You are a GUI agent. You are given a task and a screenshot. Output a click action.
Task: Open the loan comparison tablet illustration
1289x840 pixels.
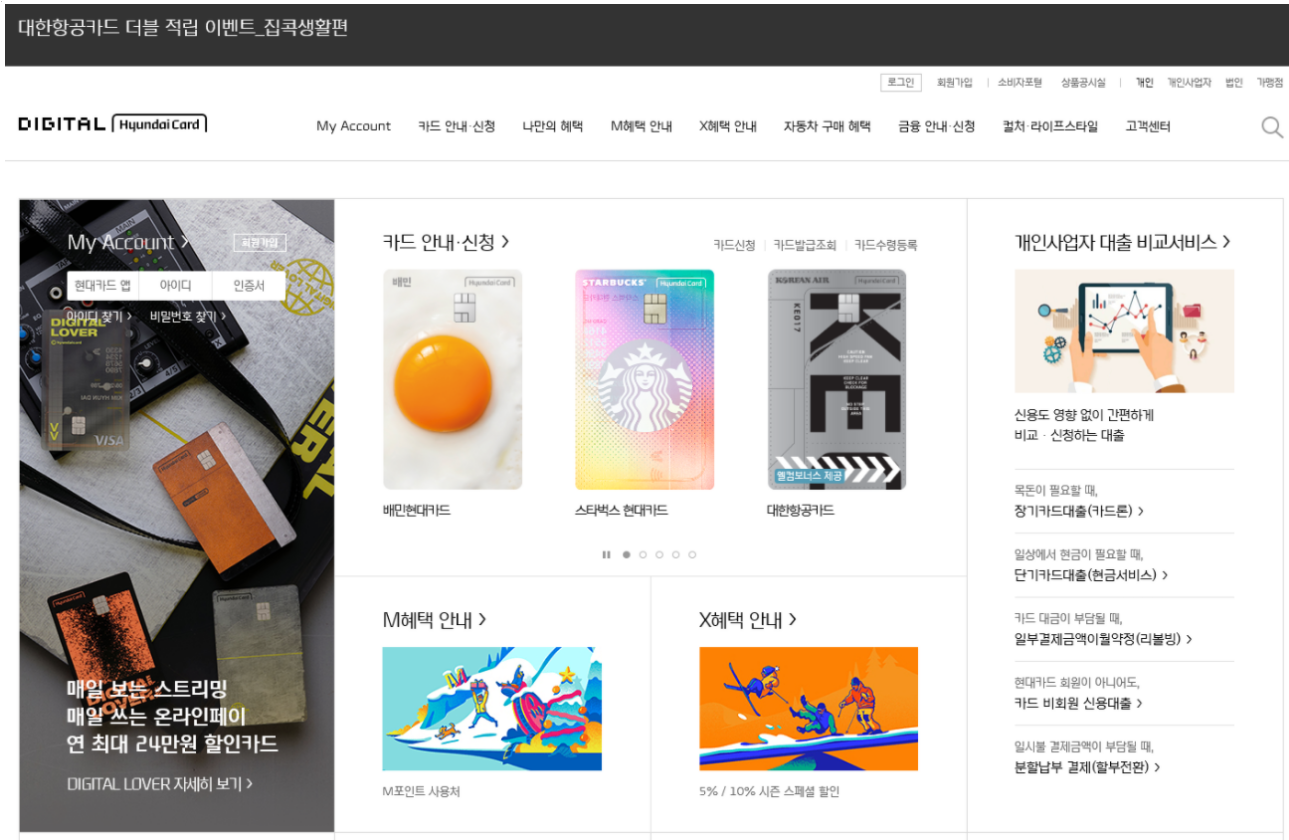pos(1124,331)
